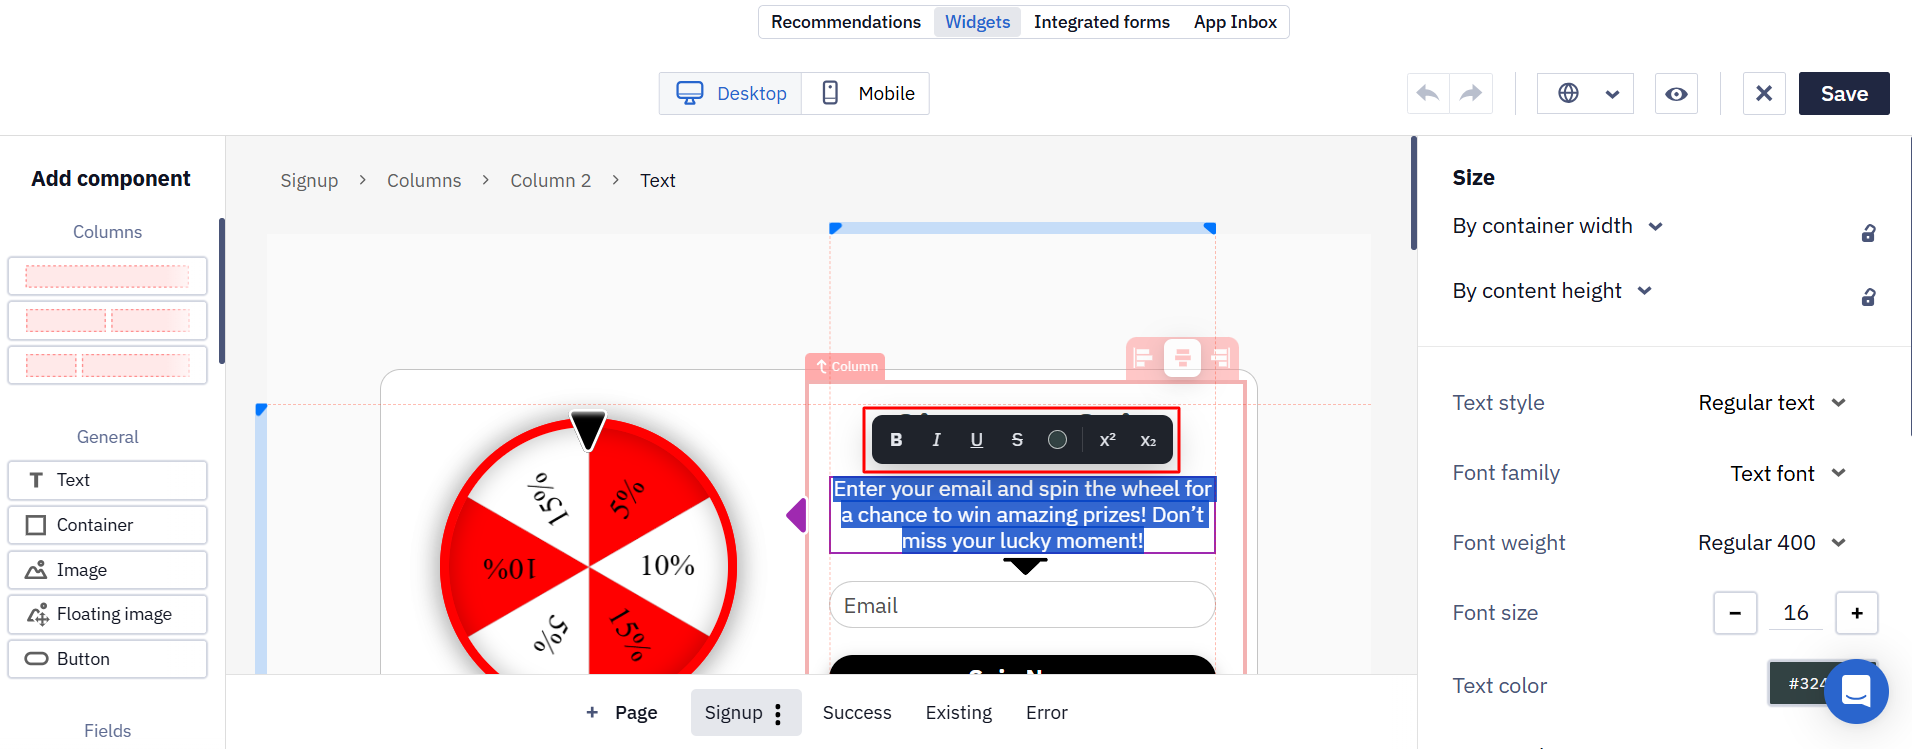
Task: Open the chat support bubble
Action: point(1856,691)
